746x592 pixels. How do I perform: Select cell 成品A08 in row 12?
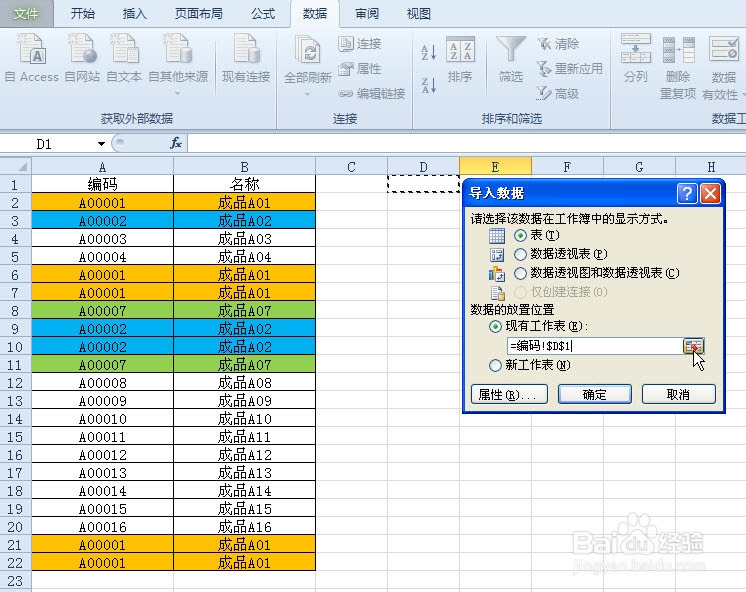(245, 383)
